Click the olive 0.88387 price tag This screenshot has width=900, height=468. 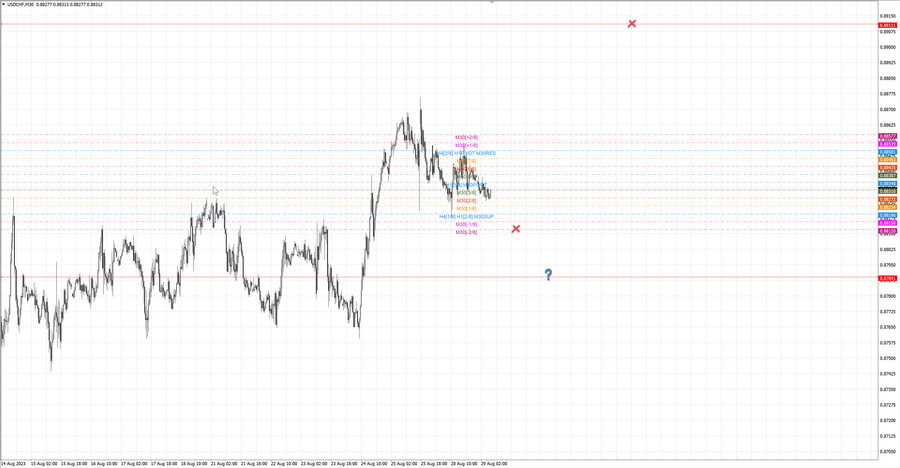click(887, 175)
